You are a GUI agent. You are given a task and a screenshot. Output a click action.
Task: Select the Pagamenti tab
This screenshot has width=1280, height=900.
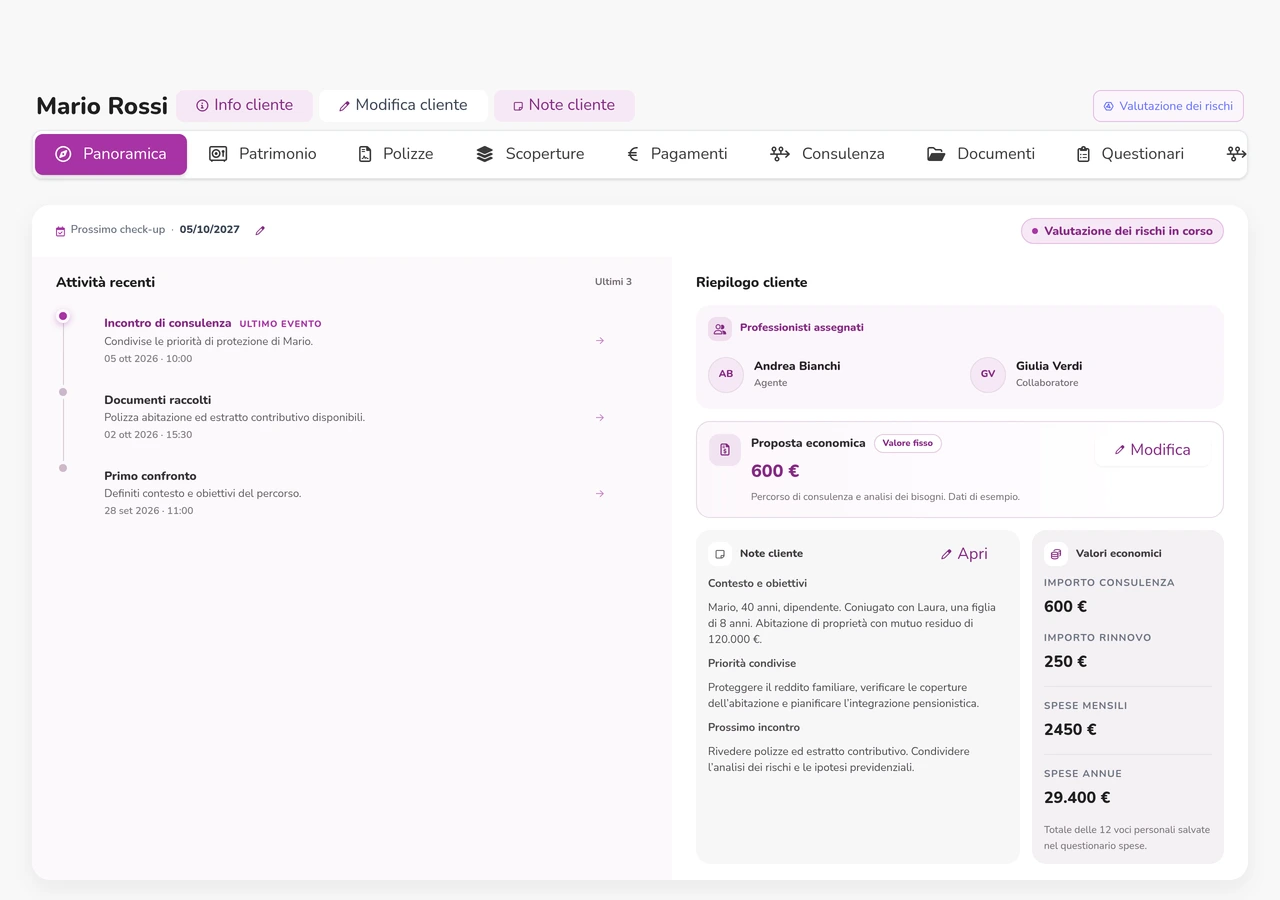[x=677, y=154]
